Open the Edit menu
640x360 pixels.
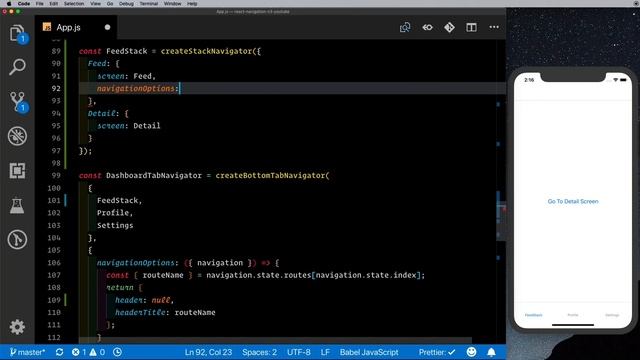[53, 3]
